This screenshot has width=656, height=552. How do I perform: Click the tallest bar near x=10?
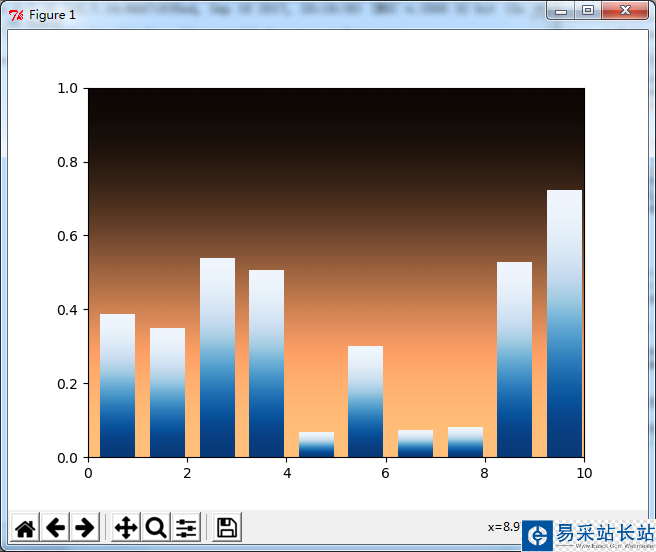click(x=564, y=323)
